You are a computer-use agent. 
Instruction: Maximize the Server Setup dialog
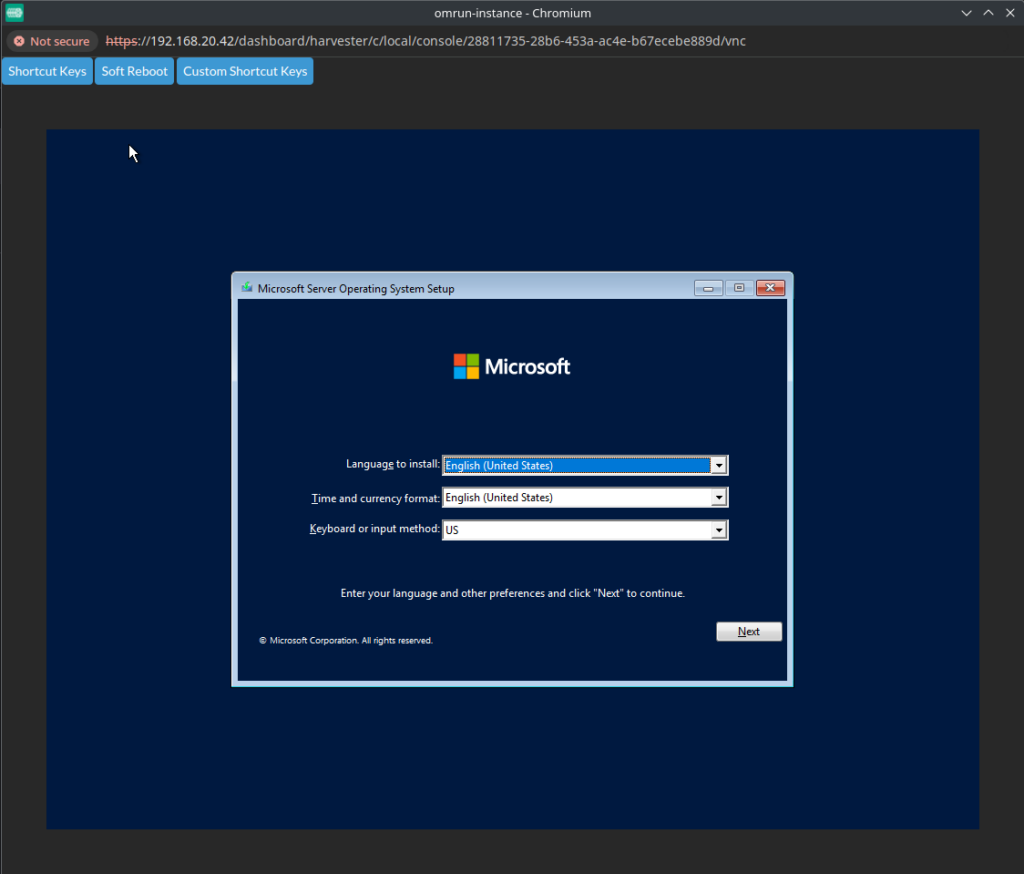pos(739,288)
